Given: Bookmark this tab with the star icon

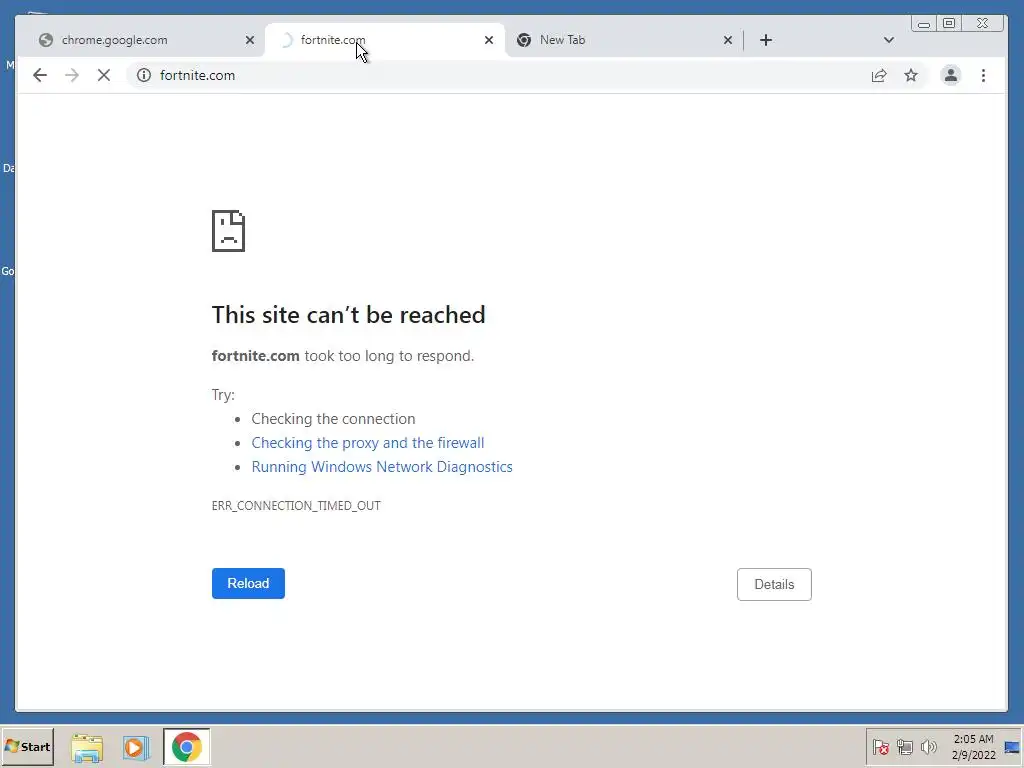Looking at the screenshot, I should coord(911,75).
